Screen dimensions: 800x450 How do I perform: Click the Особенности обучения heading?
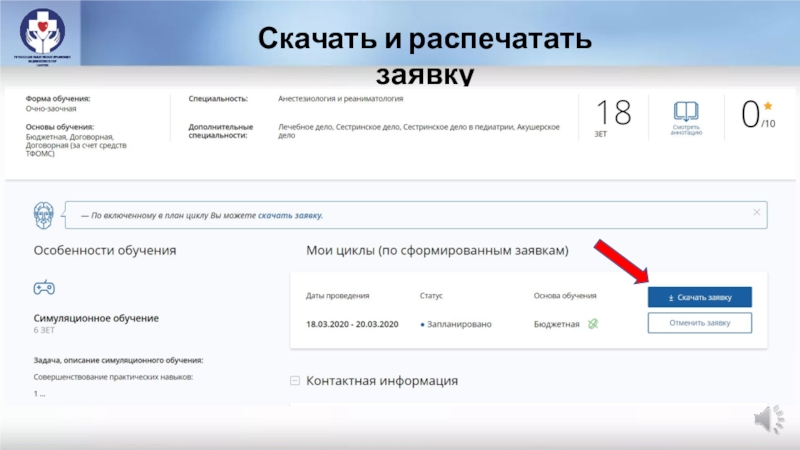click(x=105, y=251)
